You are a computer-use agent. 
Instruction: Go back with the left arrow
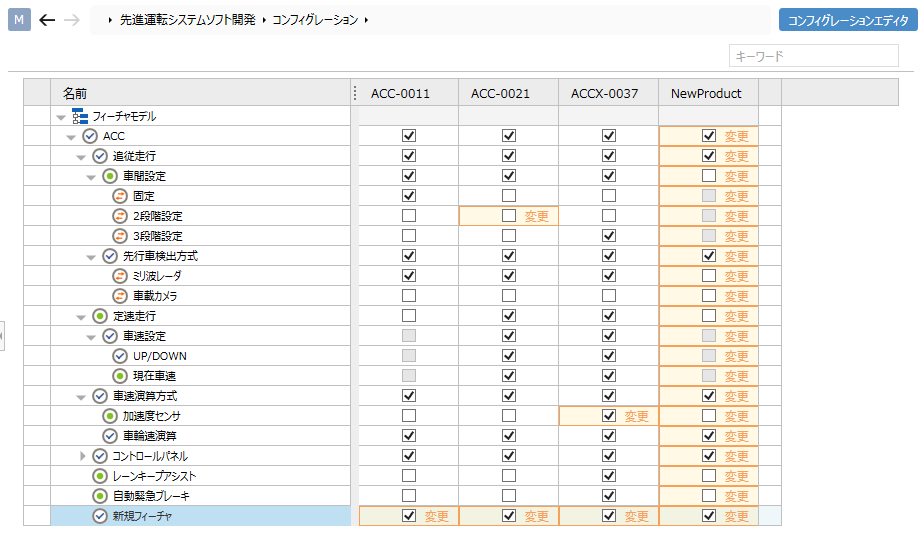[47, 20]
